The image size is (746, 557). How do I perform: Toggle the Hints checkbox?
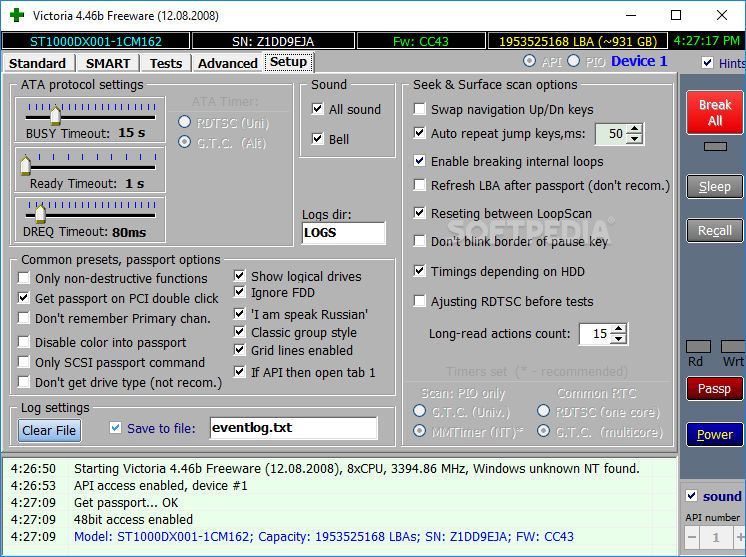(707, 63)
